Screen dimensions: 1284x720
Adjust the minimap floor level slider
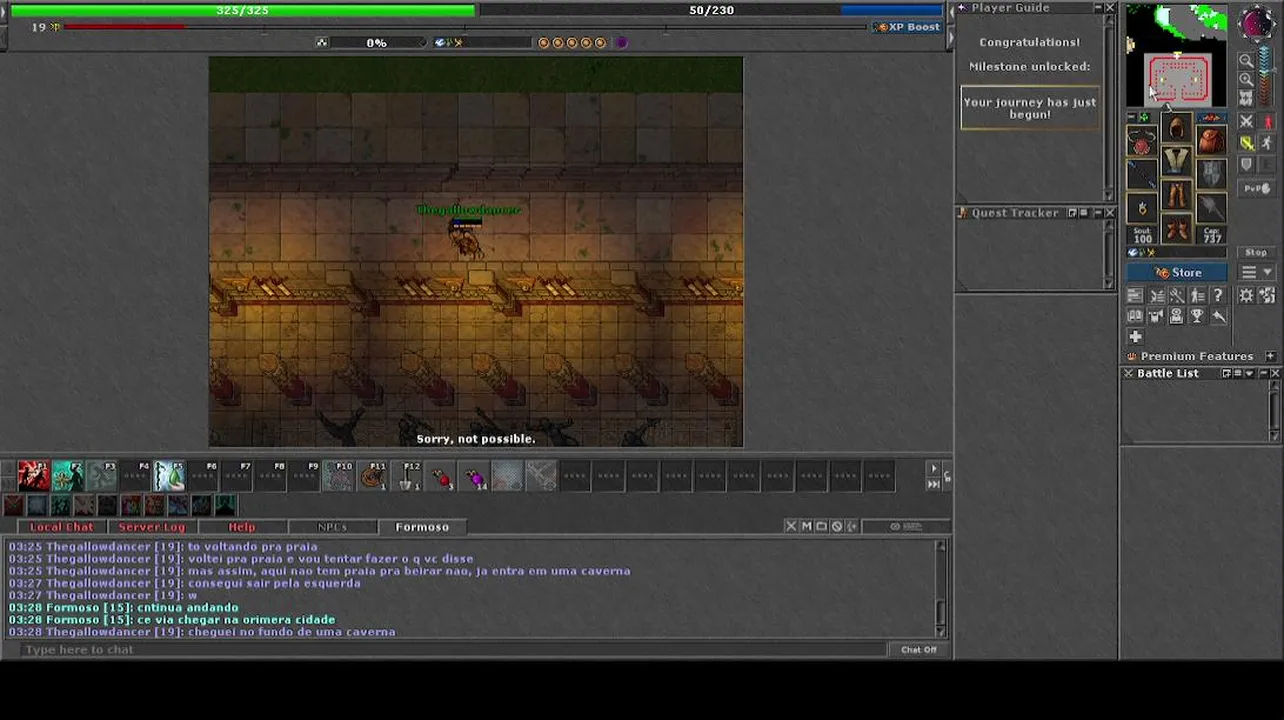click(1265, 75)
